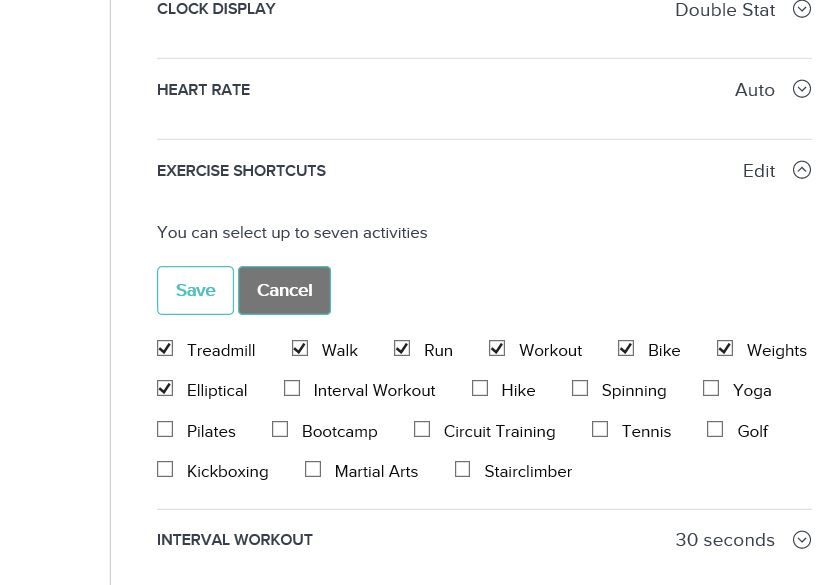
Task: Disable the Walk exercise shortcut
Action: (300, 348)
